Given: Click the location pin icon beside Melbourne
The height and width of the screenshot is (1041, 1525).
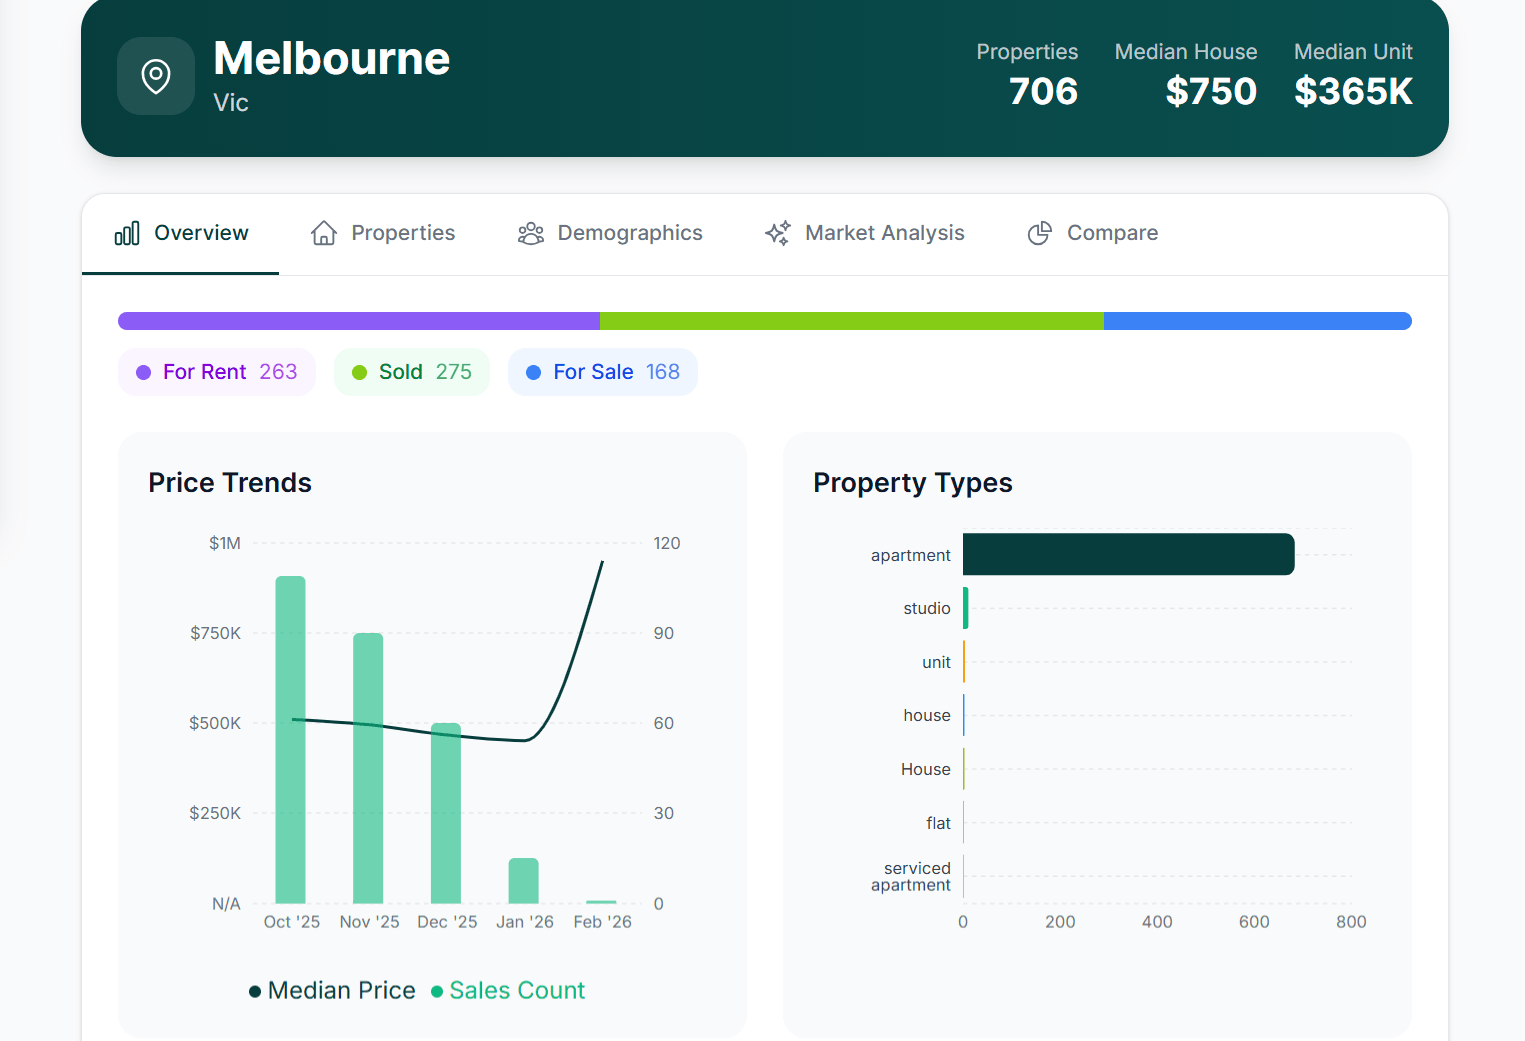Looking at the screenshot, I should (x=156, y=75).
